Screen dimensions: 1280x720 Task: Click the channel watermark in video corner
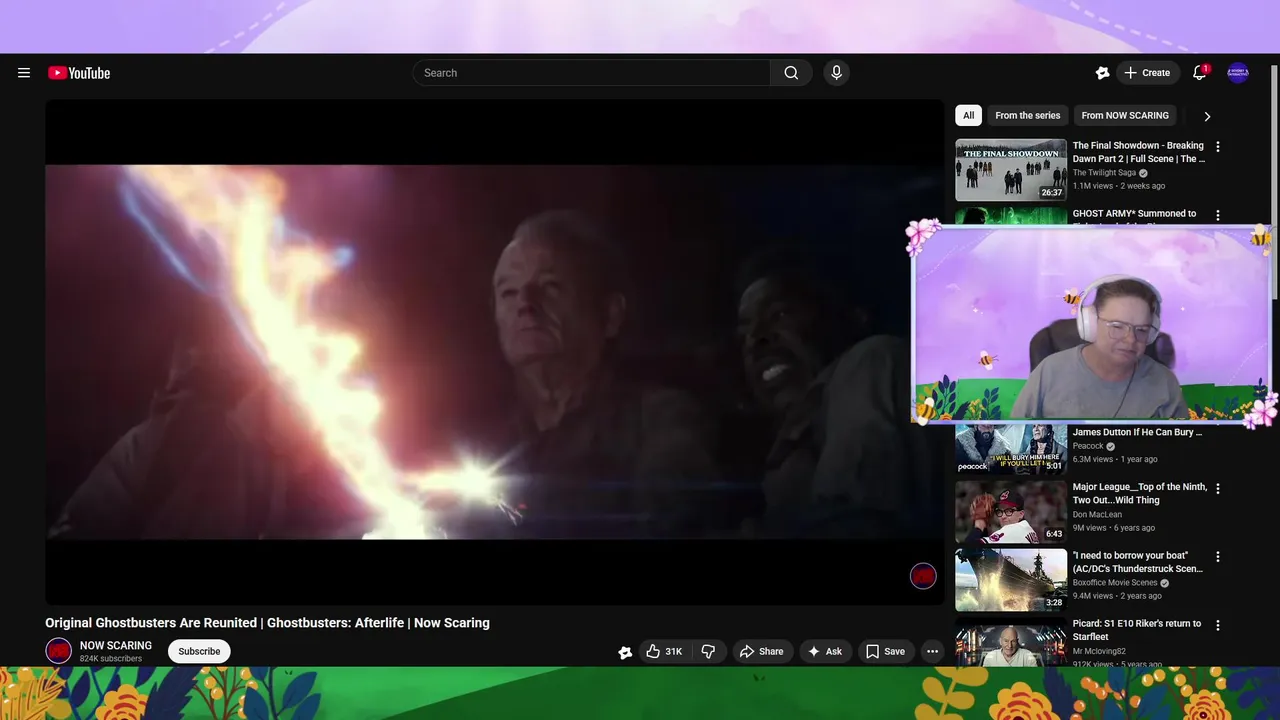(923, 576)
